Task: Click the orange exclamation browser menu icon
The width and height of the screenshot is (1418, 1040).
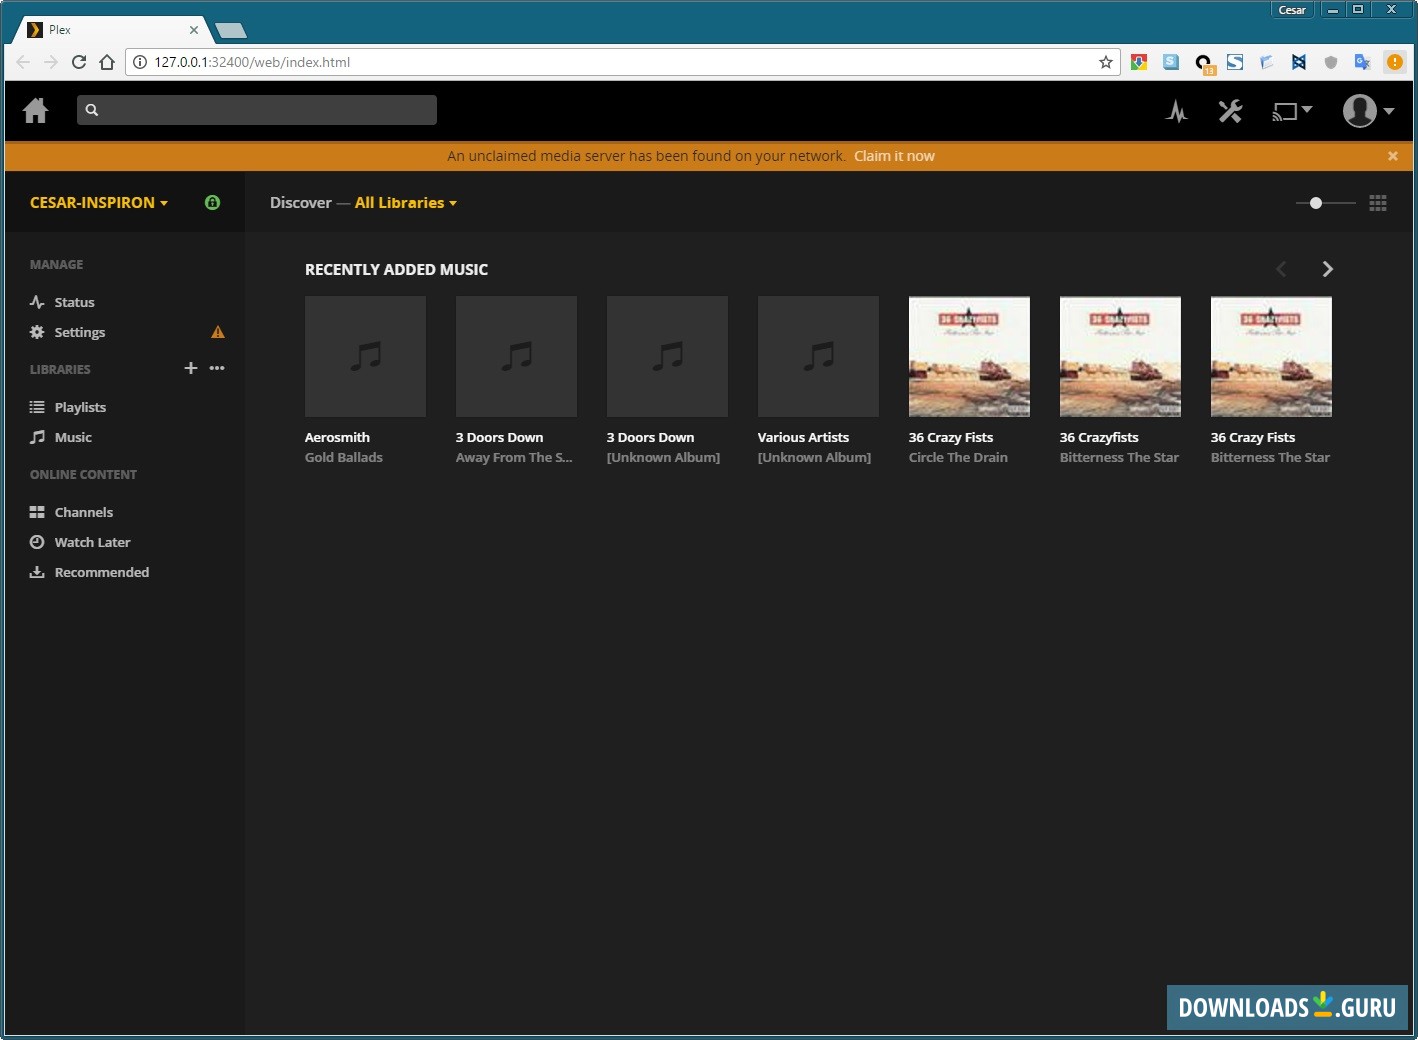Action: pos(1395,62)
